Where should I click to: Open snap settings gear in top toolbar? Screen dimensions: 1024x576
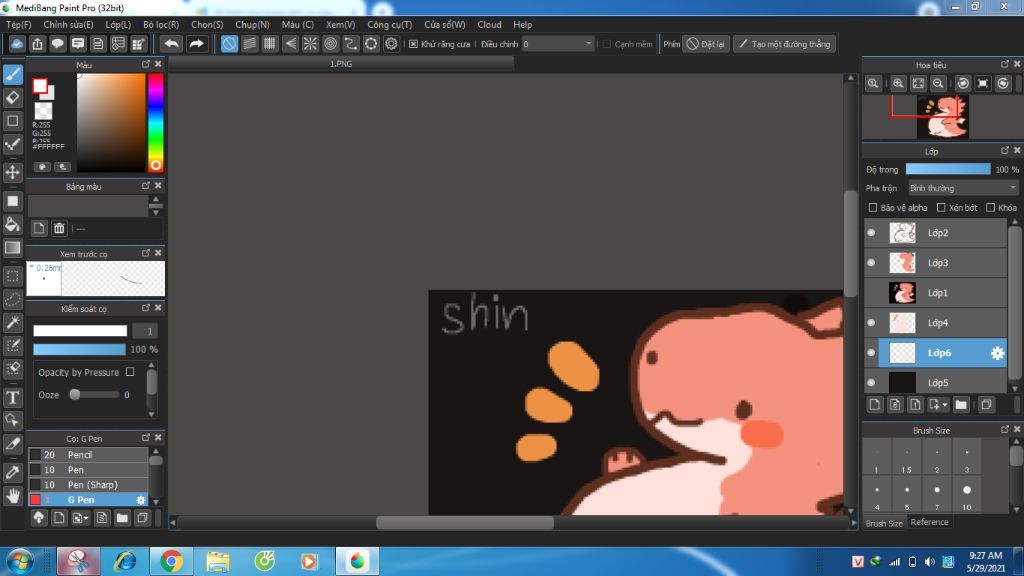coord(391,44)
